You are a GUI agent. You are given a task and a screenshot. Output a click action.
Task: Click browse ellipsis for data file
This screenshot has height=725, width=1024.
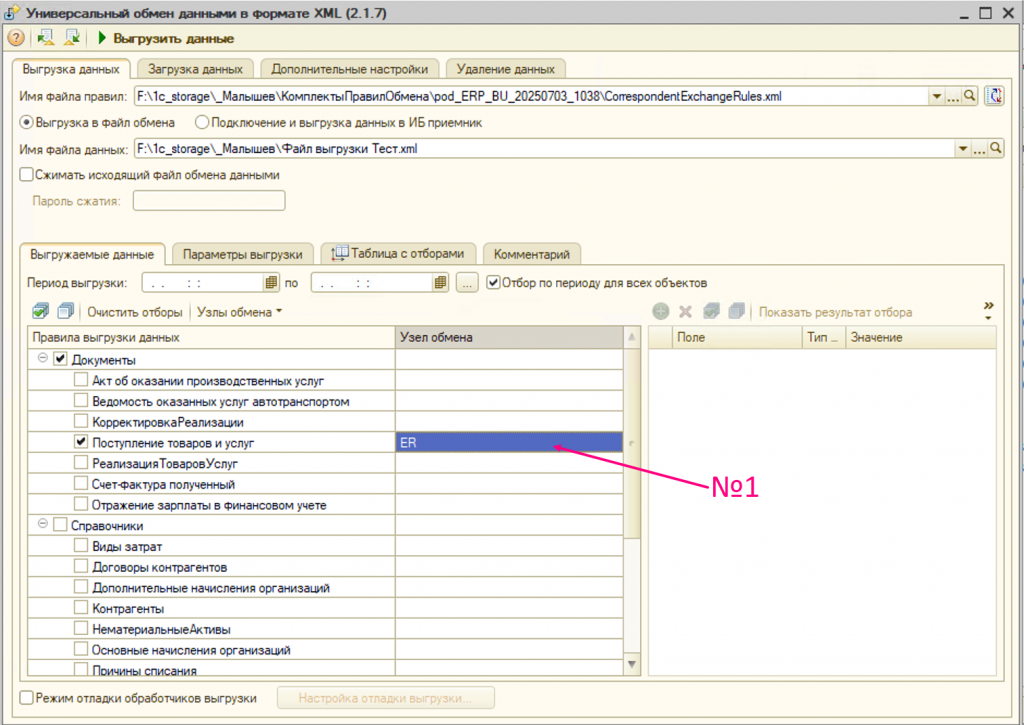tap(980, 148)
